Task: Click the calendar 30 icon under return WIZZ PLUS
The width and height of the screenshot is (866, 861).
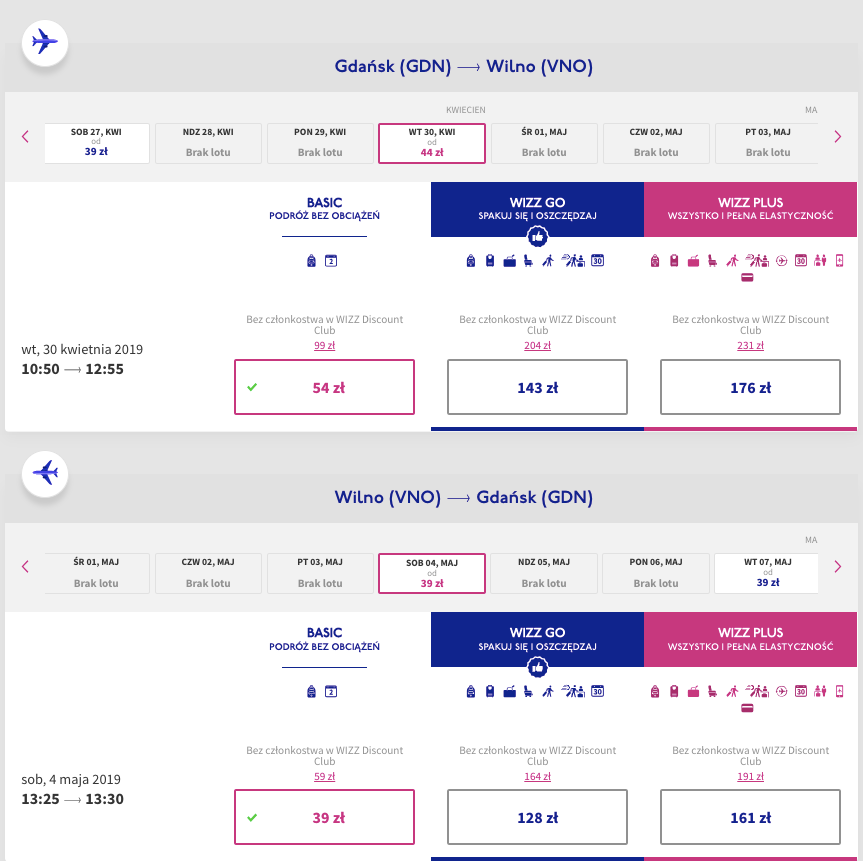Action: [x=800, y=691]
